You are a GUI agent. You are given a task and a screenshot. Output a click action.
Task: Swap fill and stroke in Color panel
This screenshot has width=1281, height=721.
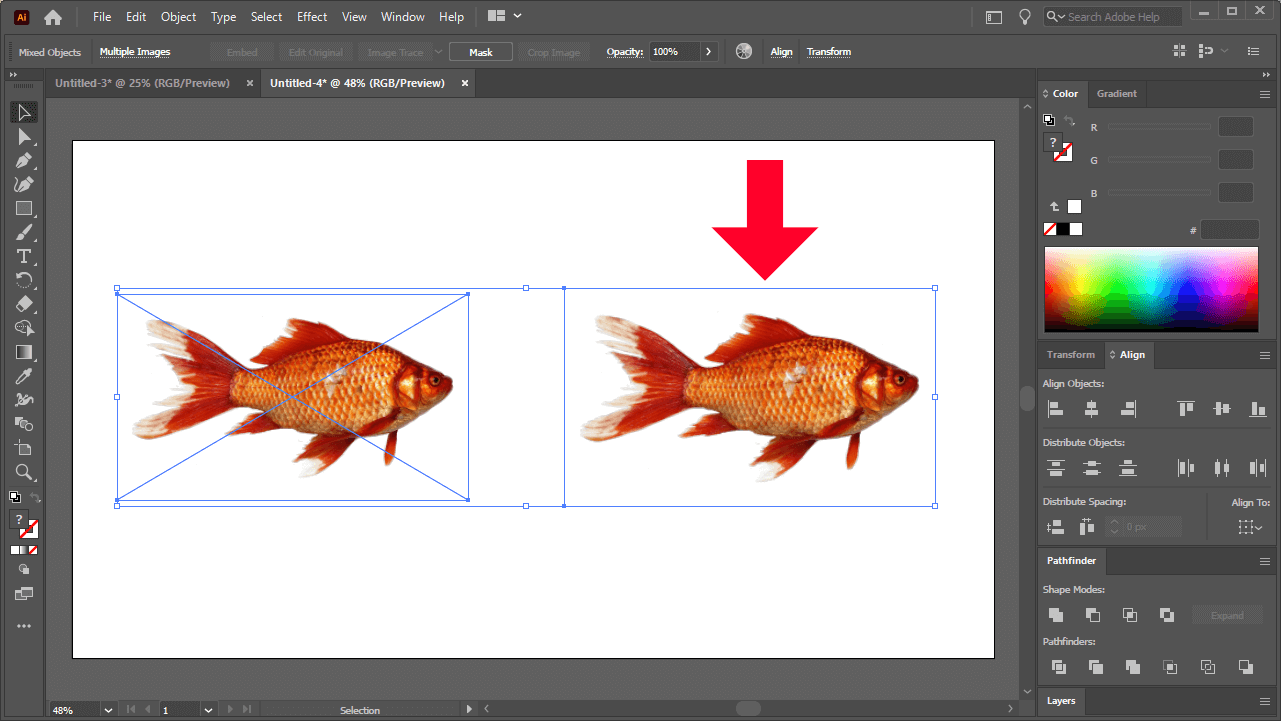pos(1069,121)
